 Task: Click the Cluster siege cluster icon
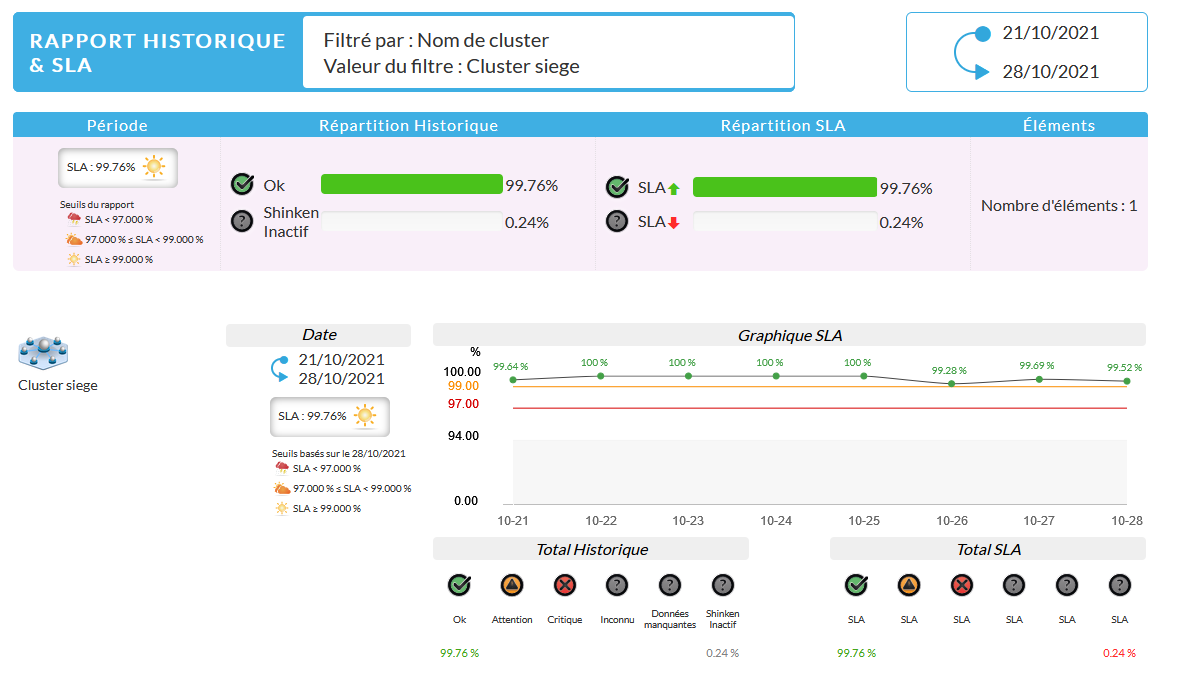click(43, 352)
